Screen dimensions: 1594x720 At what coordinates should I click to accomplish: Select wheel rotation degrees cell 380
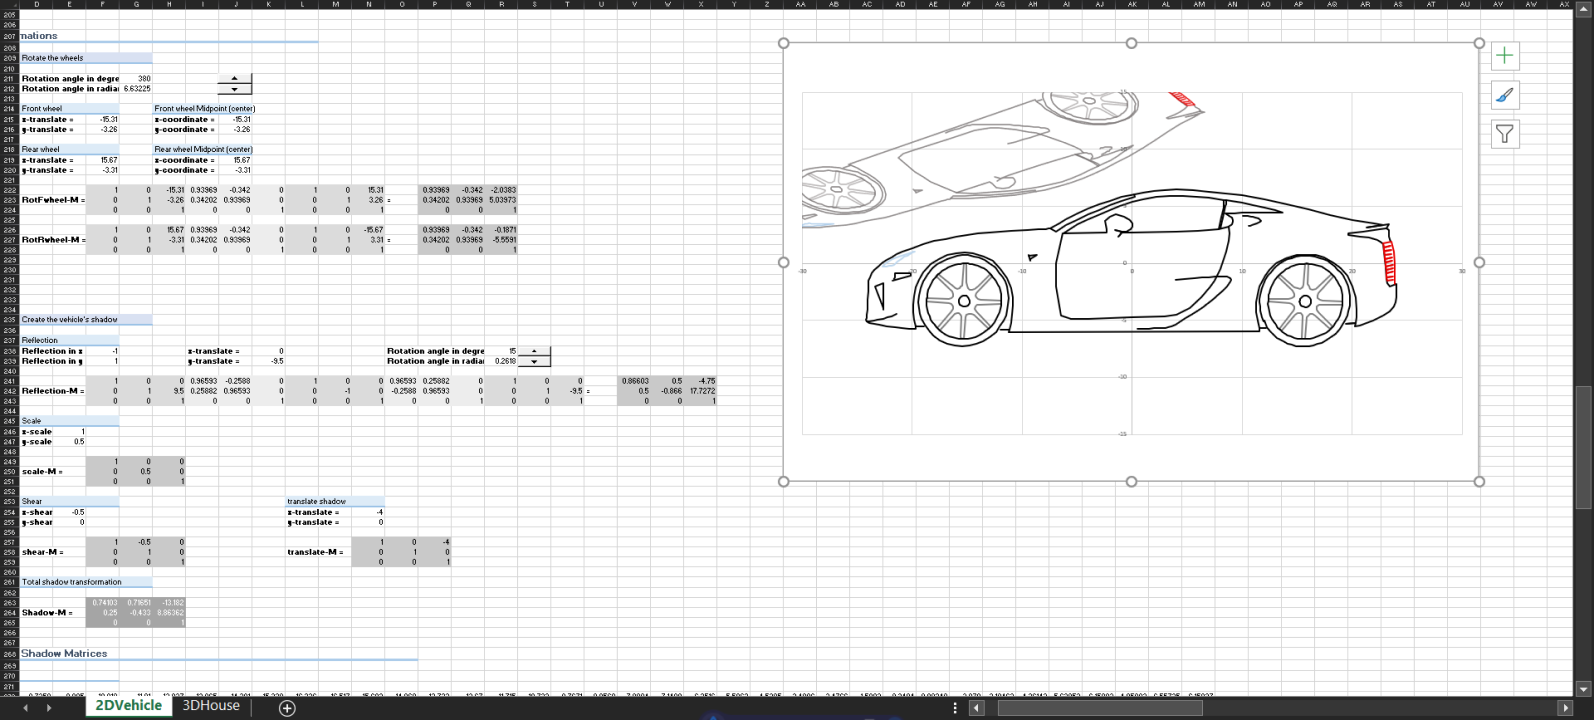[x=136, y=78]
